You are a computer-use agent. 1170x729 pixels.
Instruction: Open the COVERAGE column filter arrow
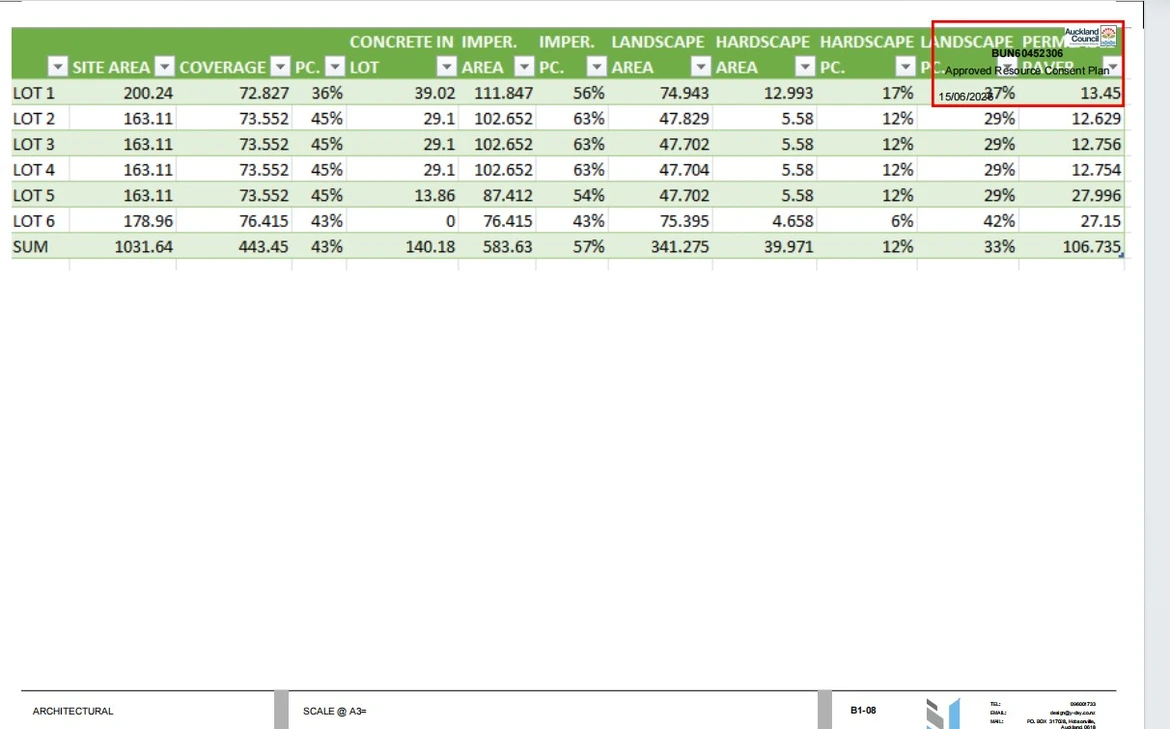281,67
